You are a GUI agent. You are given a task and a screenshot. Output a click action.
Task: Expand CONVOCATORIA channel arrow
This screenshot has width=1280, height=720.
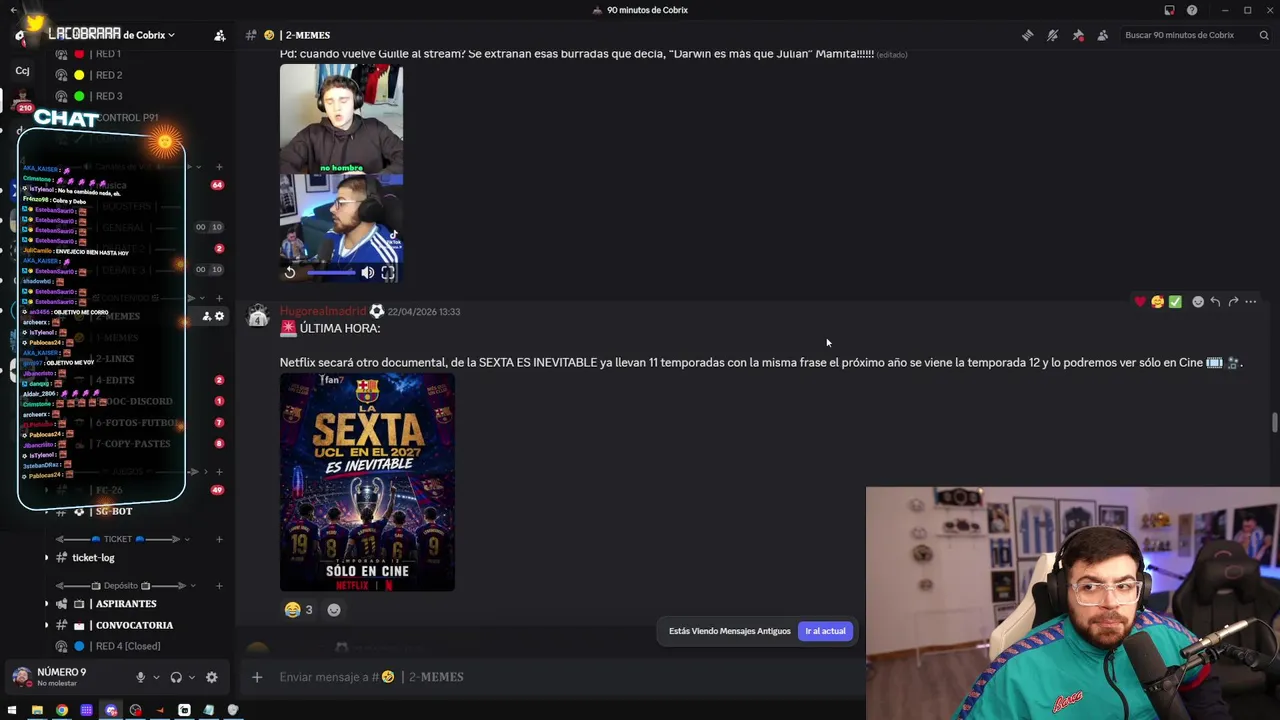tap(47, 625)
